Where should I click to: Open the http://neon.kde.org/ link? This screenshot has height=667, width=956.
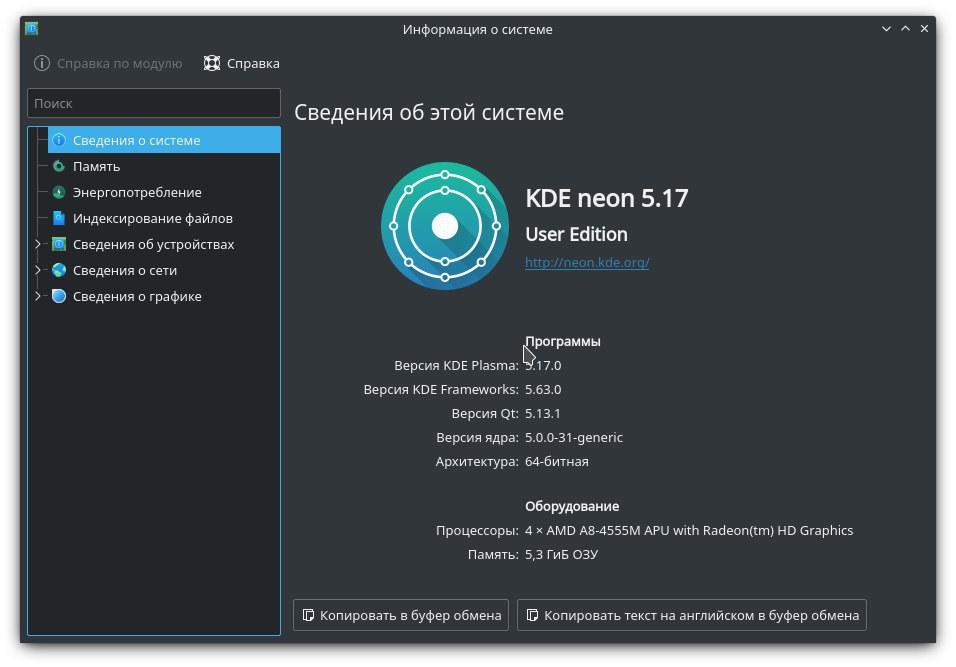(x=587, y=262)
